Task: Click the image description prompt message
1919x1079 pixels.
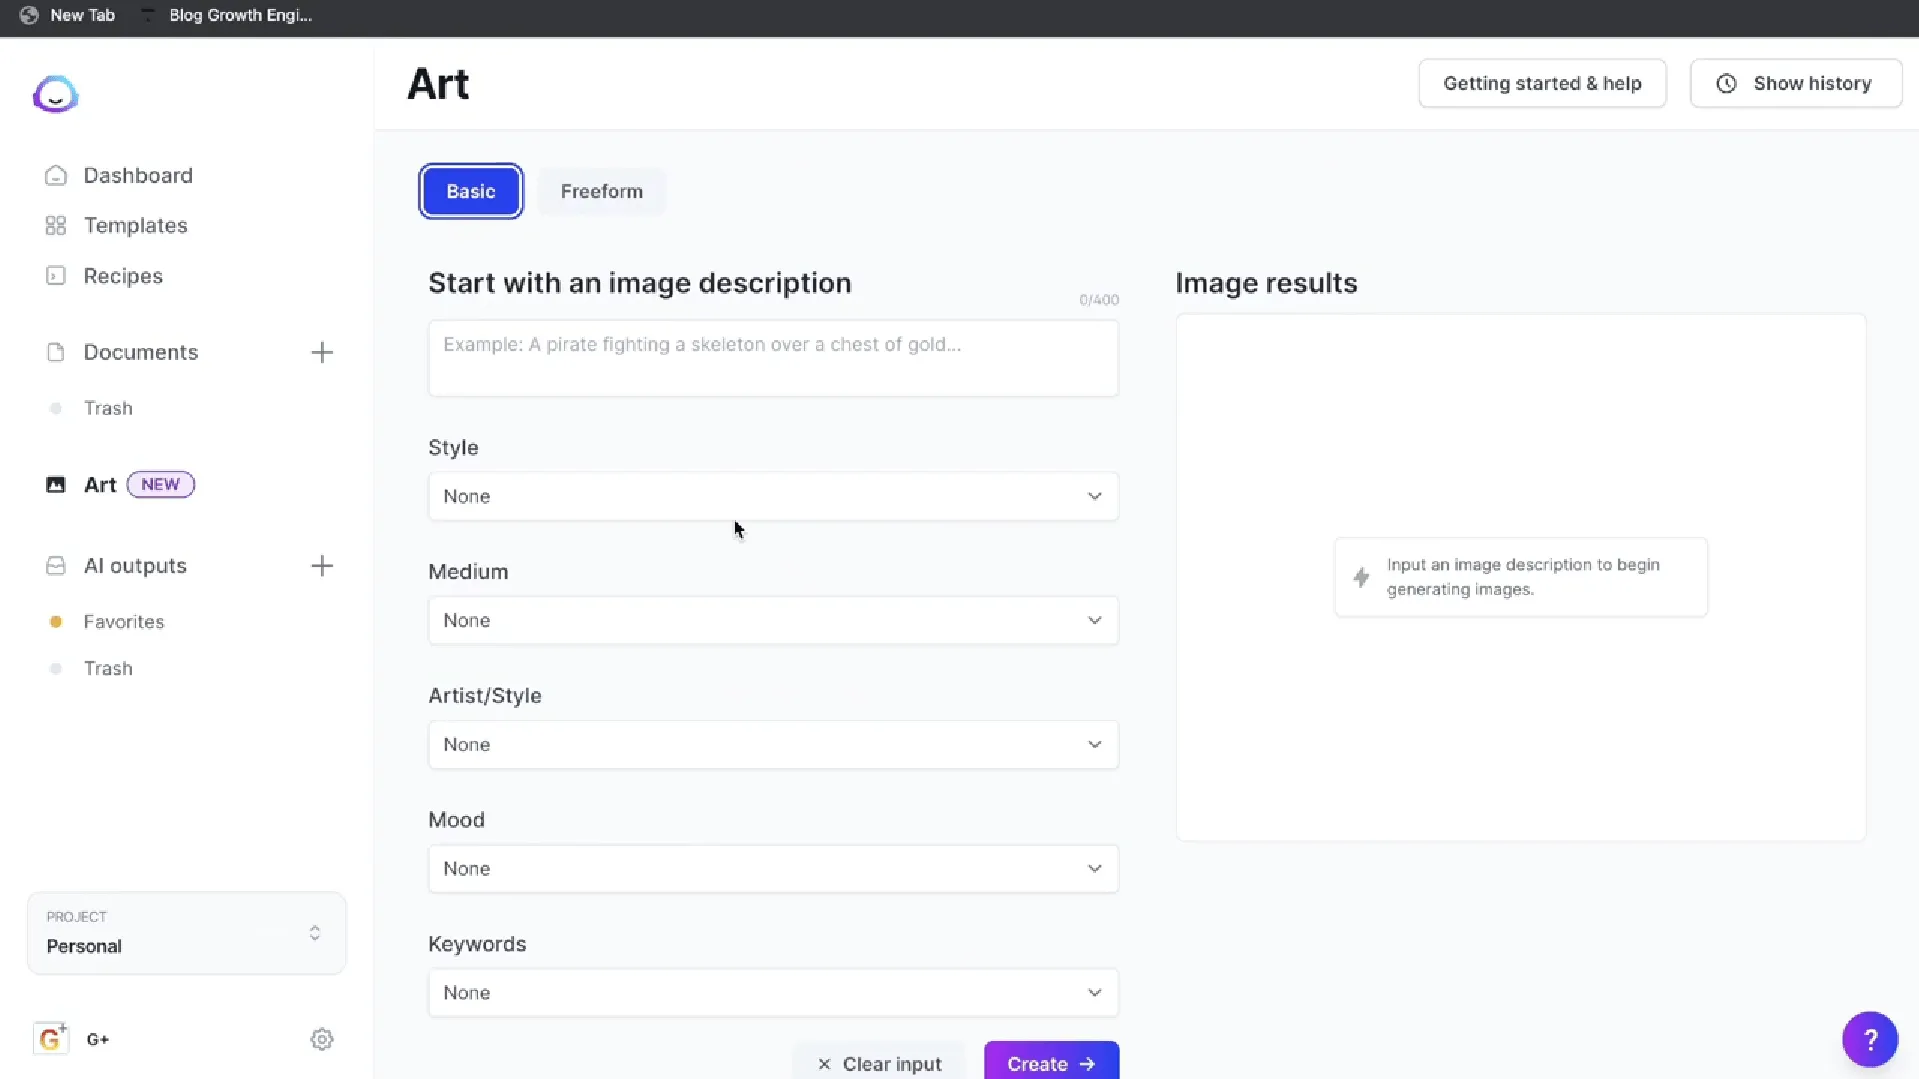Action: click(x=1521, y=577)
